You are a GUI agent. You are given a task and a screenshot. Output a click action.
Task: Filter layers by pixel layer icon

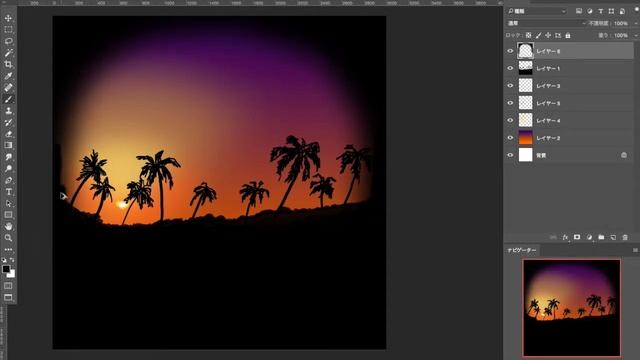579,11
